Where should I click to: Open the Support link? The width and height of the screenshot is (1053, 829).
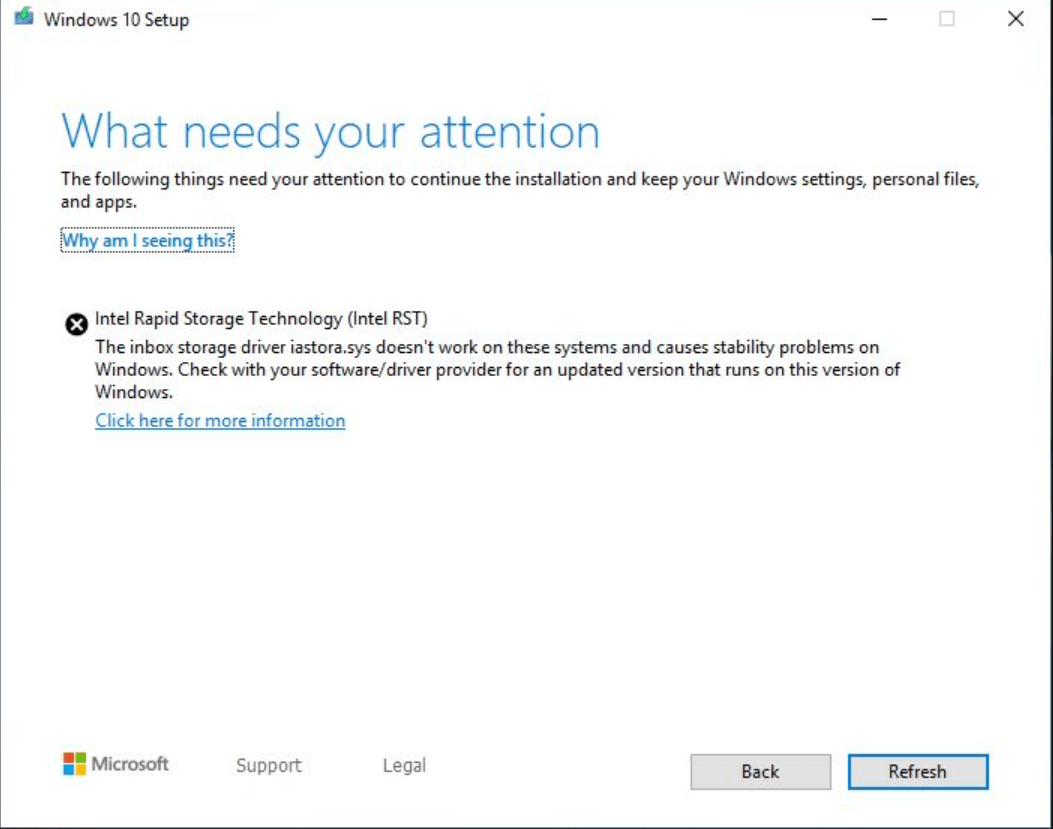269,765
